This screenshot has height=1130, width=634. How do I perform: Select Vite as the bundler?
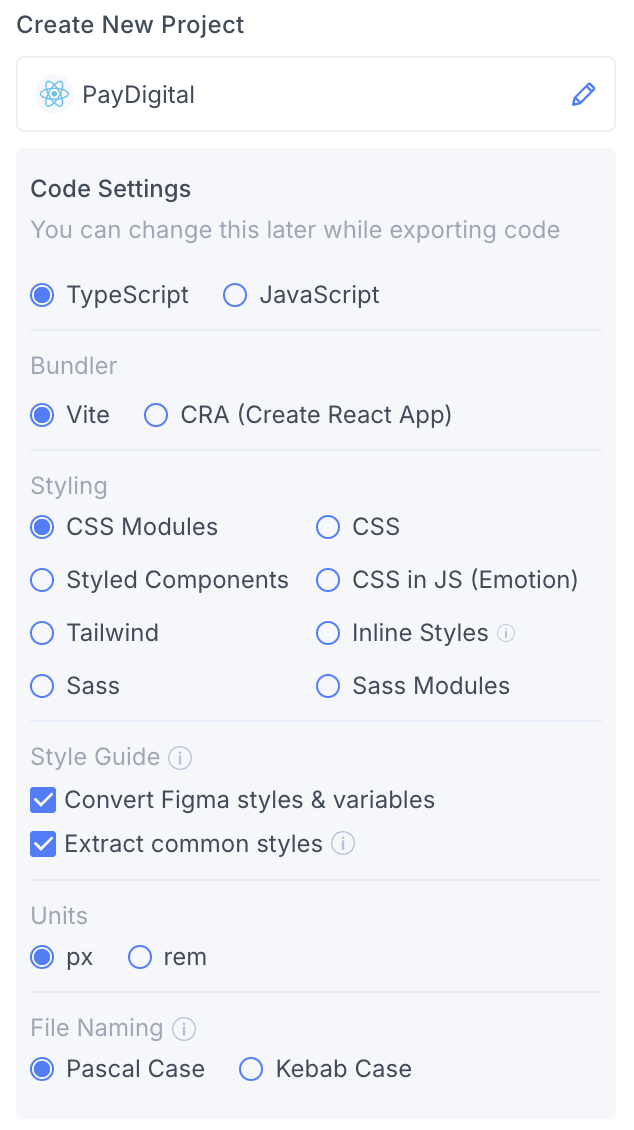point(41,415)
